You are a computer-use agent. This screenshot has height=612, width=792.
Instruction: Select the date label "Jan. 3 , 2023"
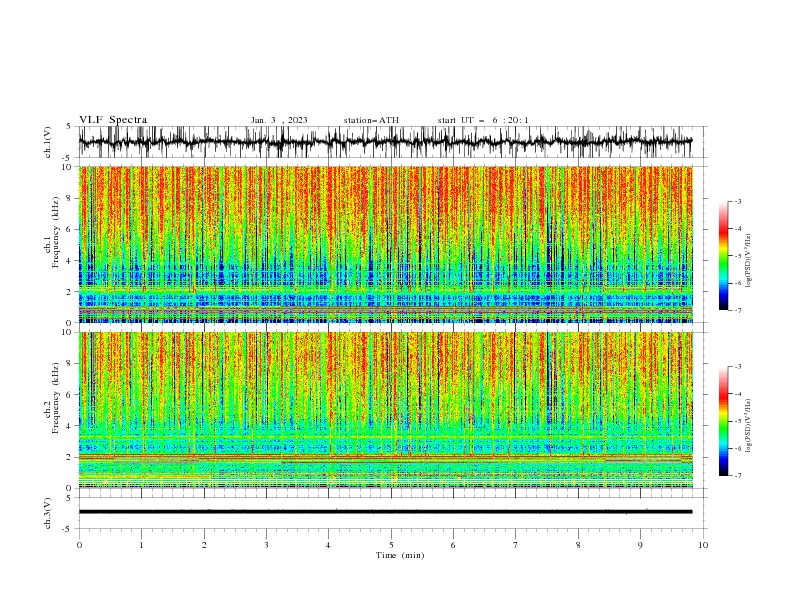279,120
